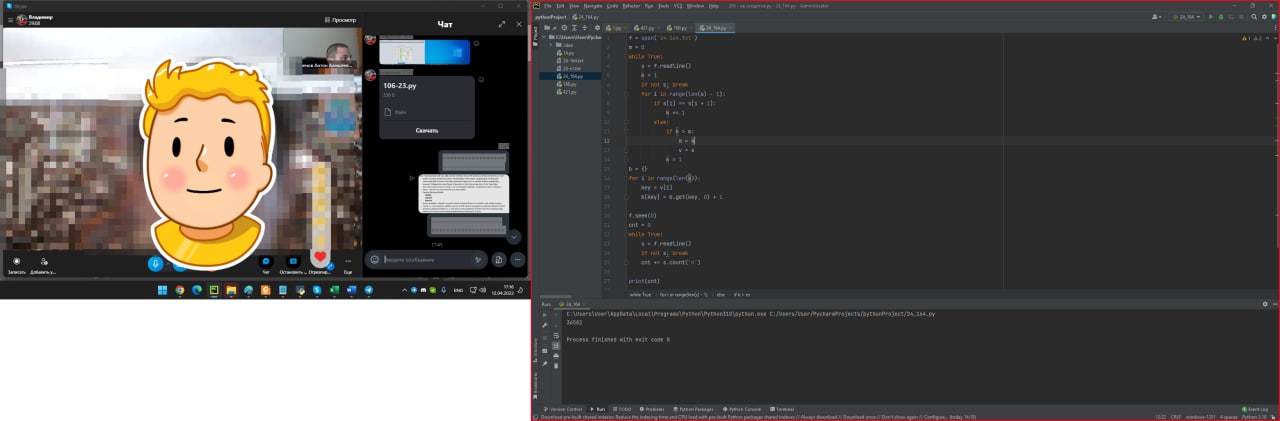The width and height of the screenshot is (1280, 421).
Task: Open the Terminal tool window
Action: [783, 409]
